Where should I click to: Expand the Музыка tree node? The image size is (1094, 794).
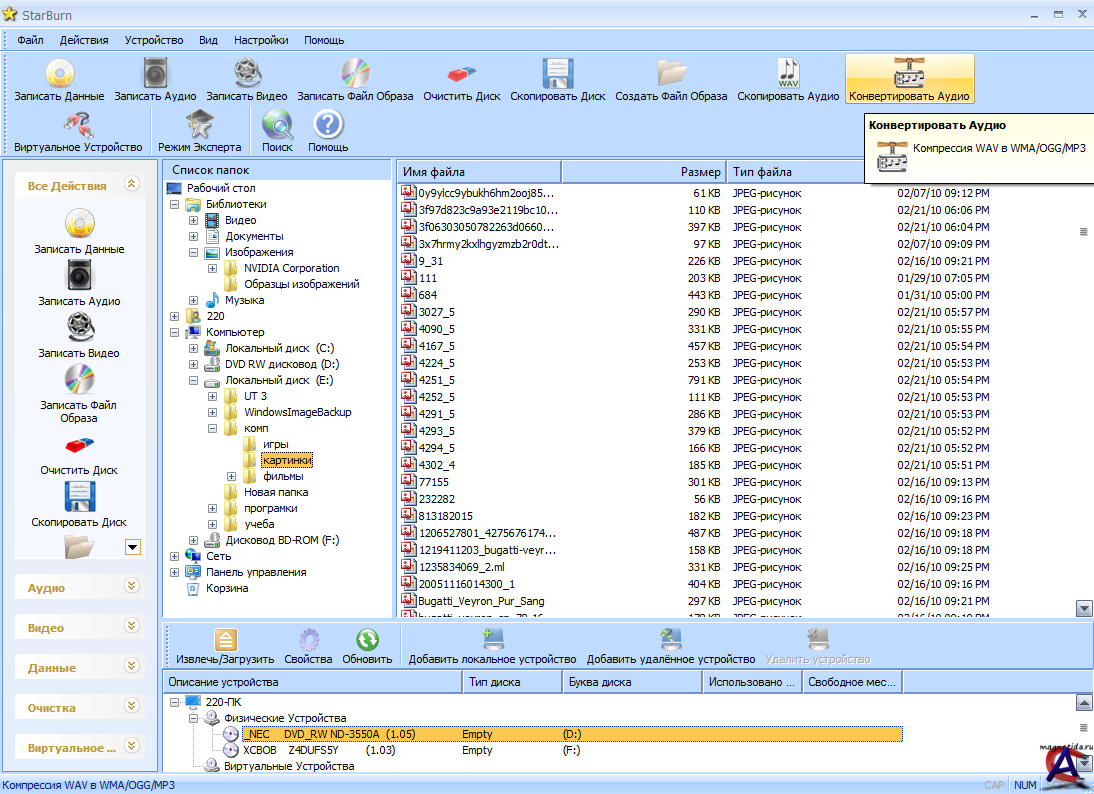[193, 300]
